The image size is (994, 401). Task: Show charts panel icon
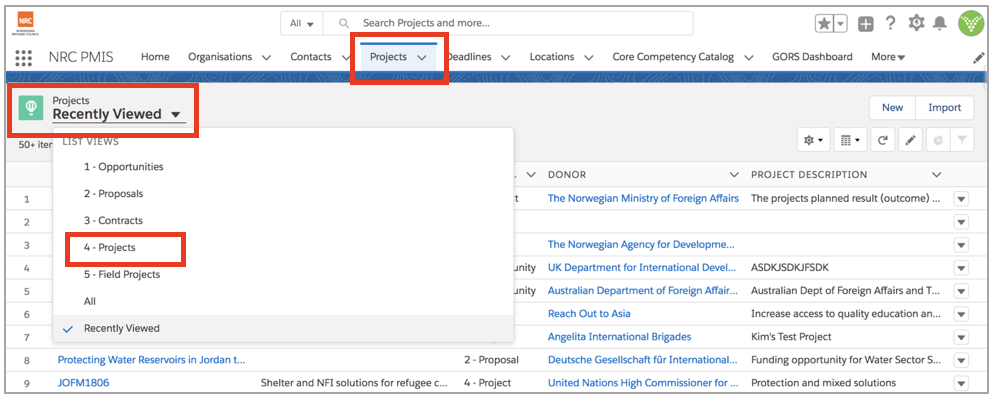coord(938,140)
